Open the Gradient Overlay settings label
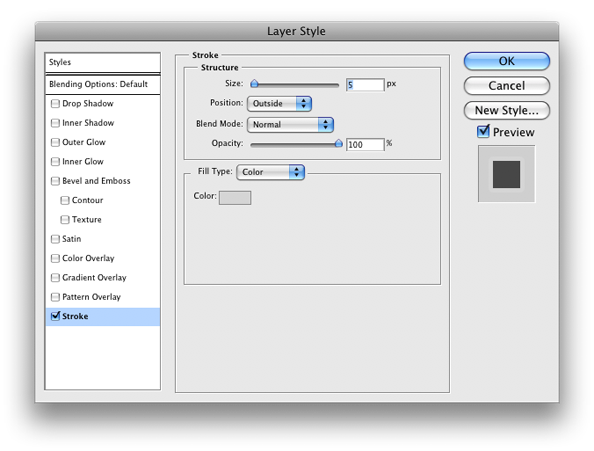Screen dimensions: 594x451 (x=94, y=277)
